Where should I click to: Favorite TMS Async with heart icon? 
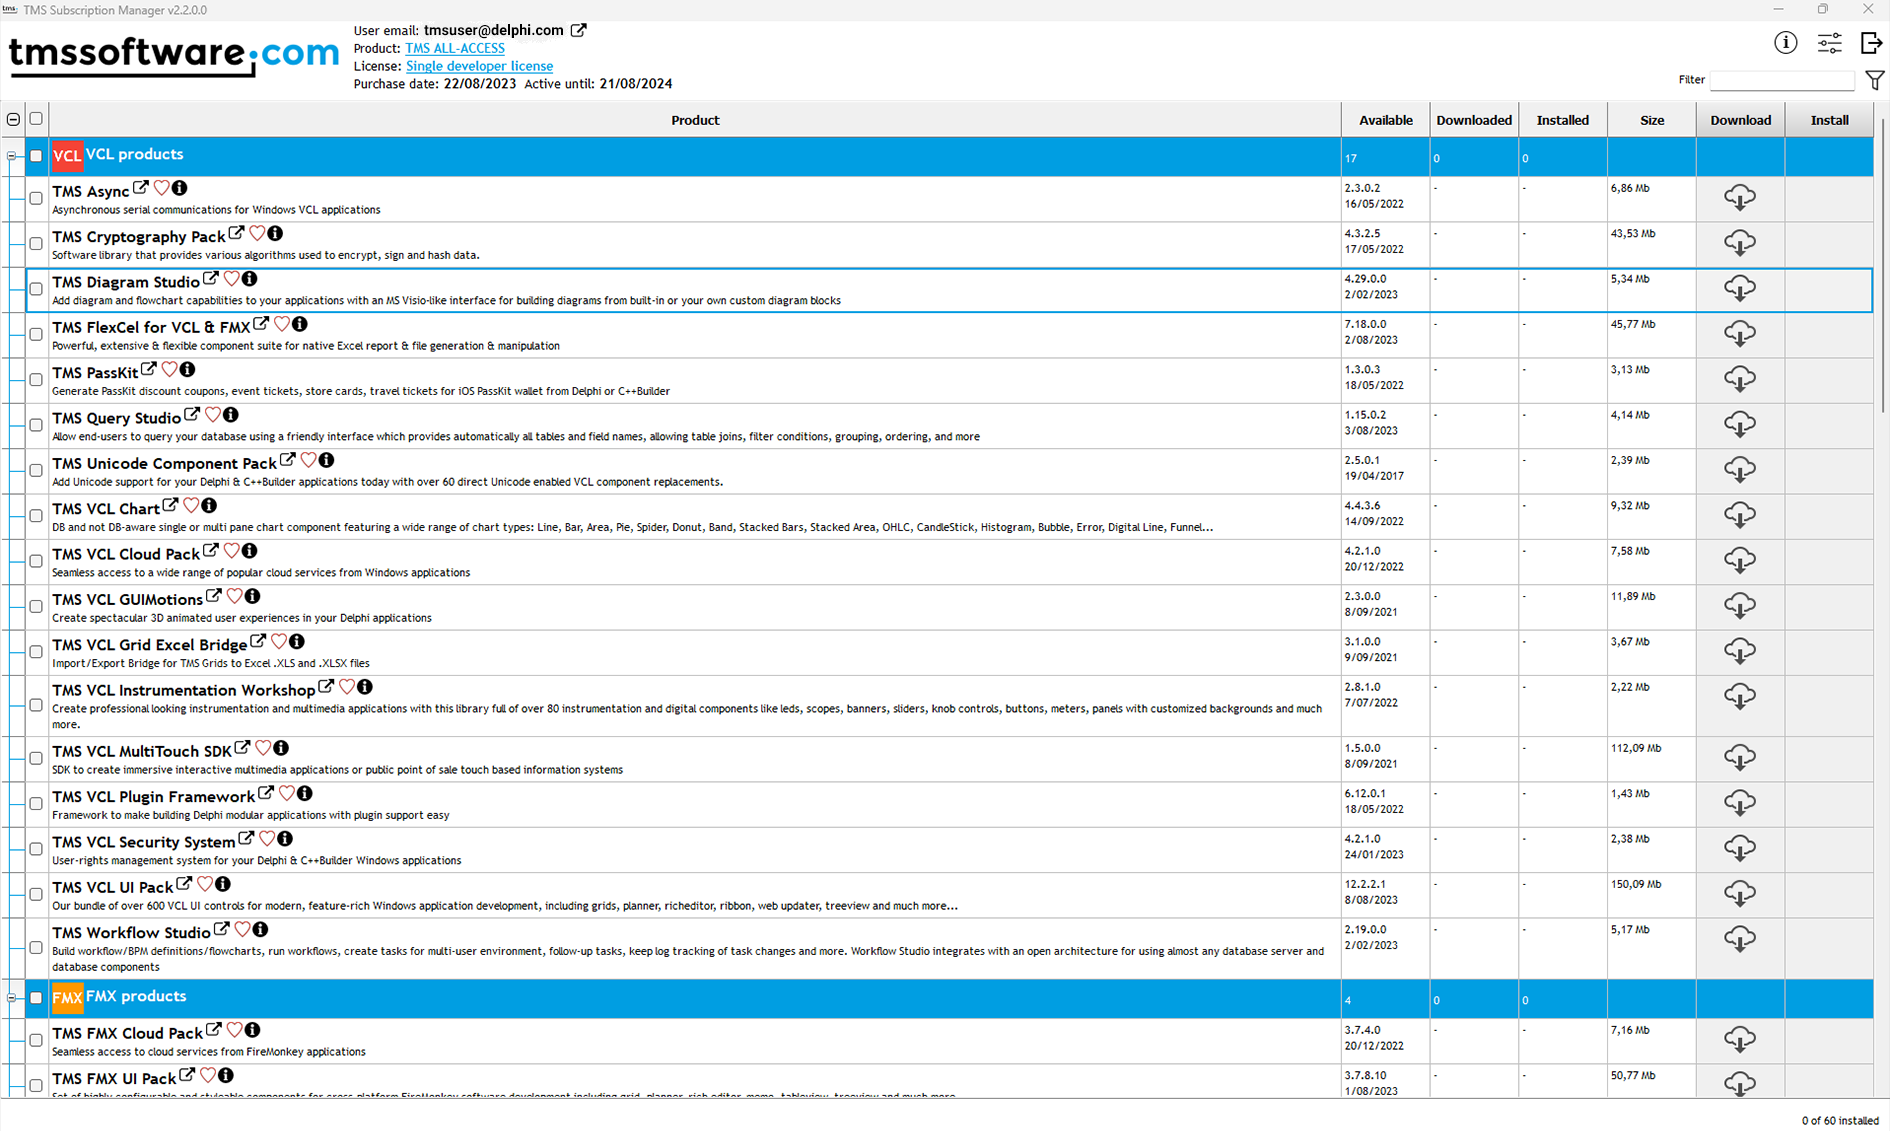[161, 188]
